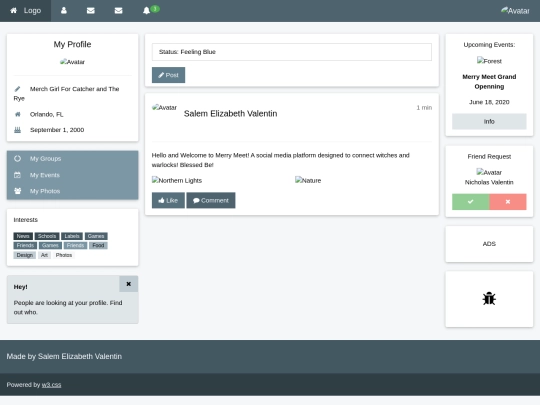This screenshot has height=405, width=540.
Task: Select the birthday cake icon beside September date
Action: click(x=18, y=130)
